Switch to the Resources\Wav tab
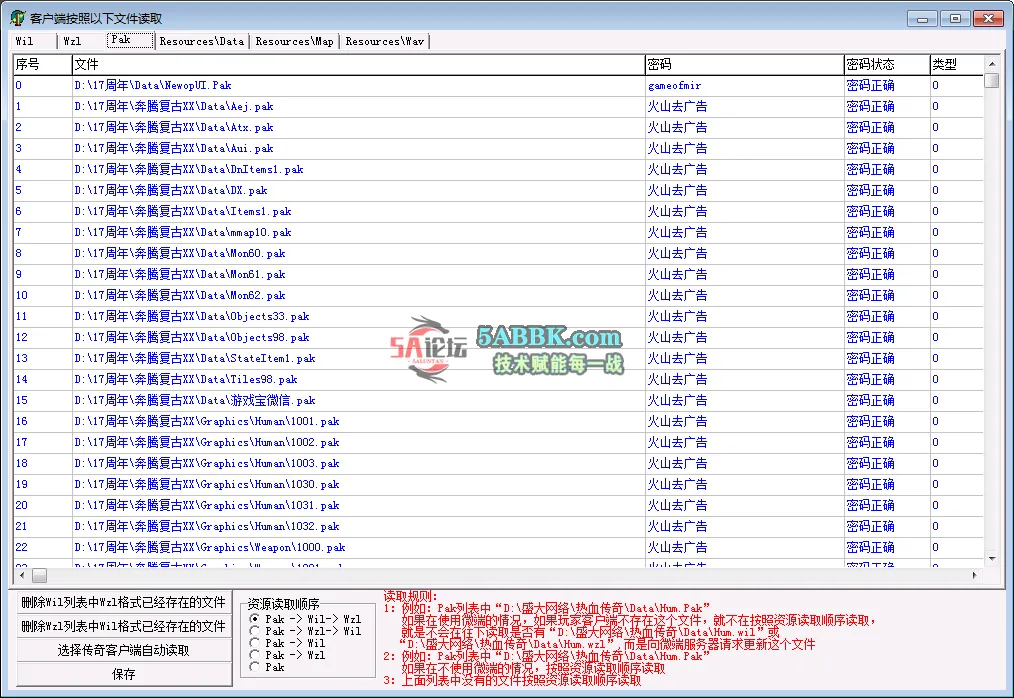Screen dimensions: 1014x698 (x=385, y=42)
